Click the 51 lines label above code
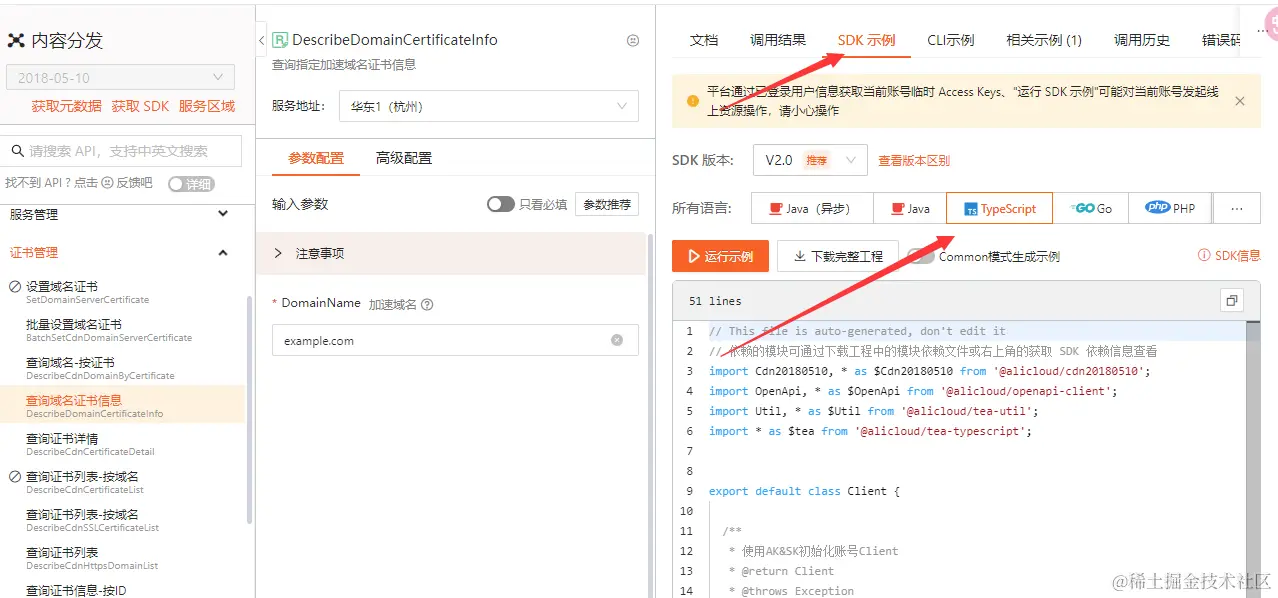The height and width of the screenshot is (598, 1278). (x=715, y=300)
